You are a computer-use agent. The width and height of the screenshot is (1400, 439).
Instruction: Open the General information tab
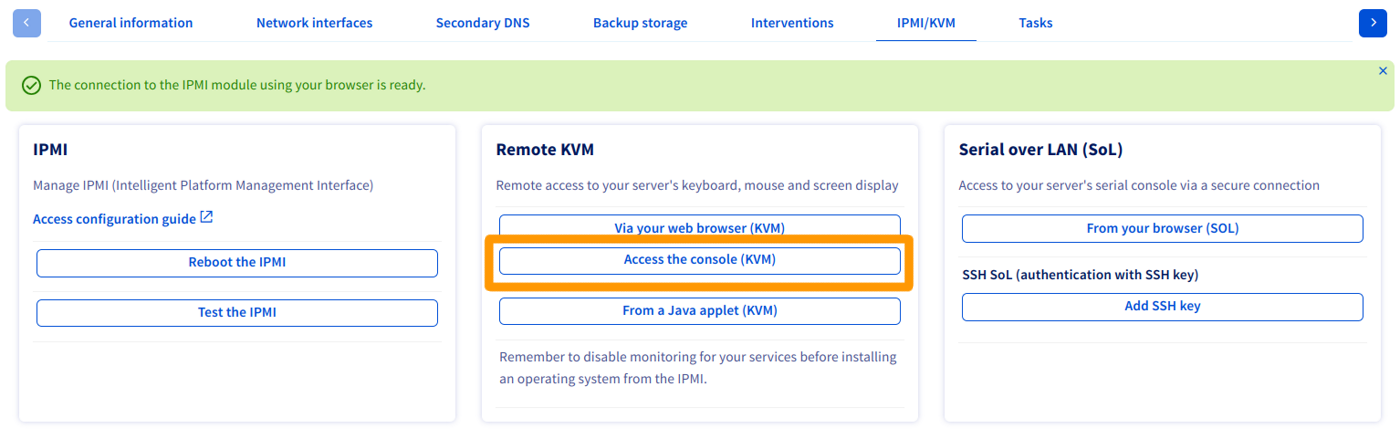[131, 23]
